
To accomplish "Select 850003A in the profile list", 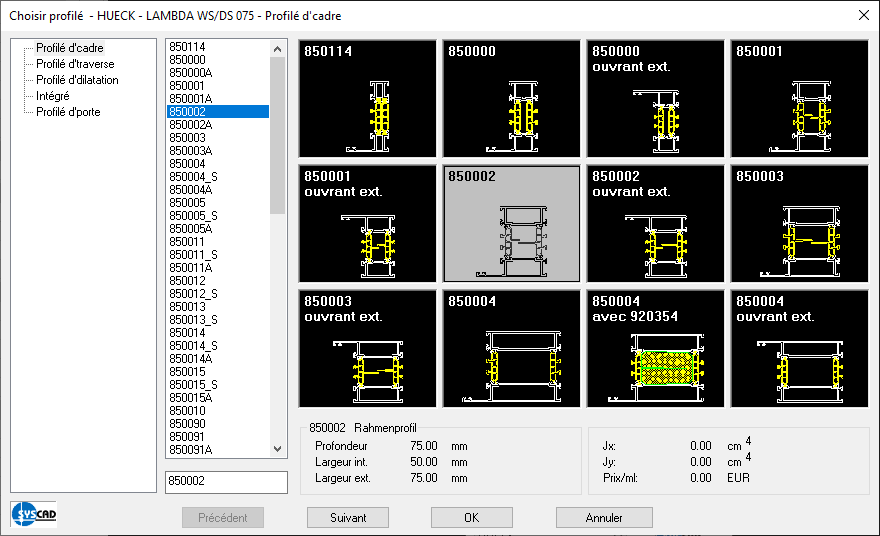I will [x=218, y=150].
